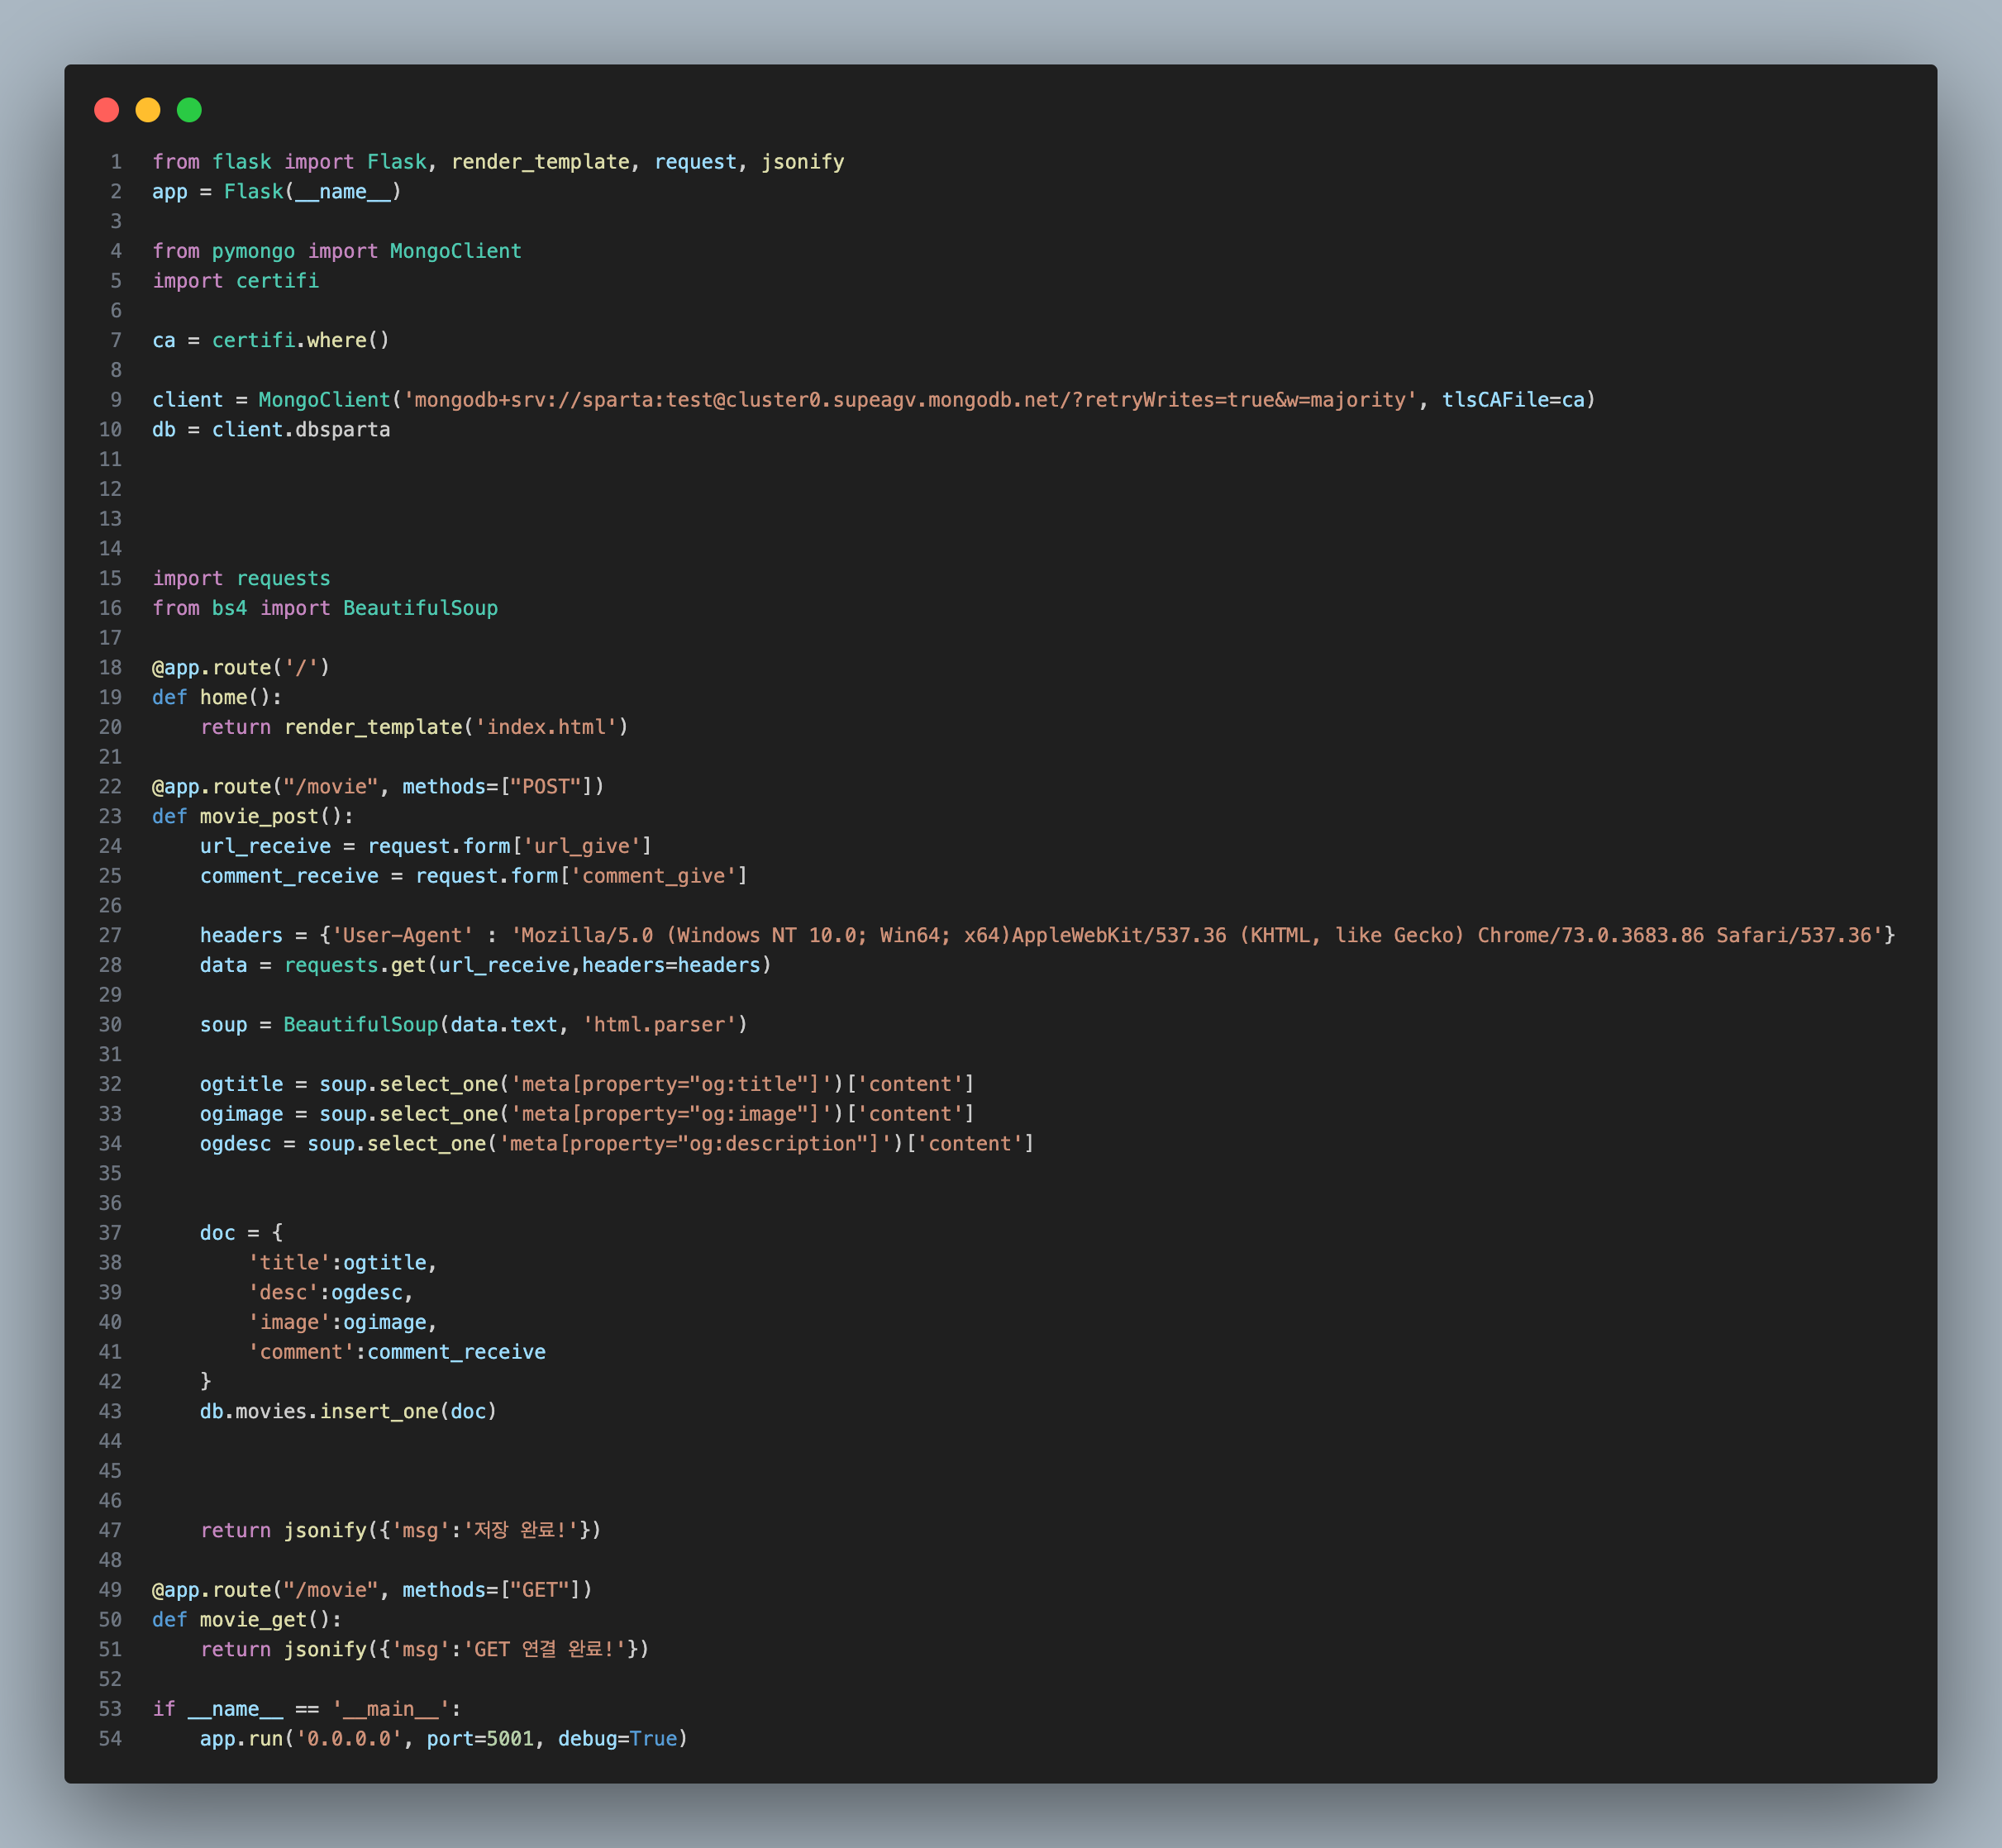Click the "def home():" definition
Image resolution: width=2002 pixels, height=1848 pixels.
tap(217, 698)
